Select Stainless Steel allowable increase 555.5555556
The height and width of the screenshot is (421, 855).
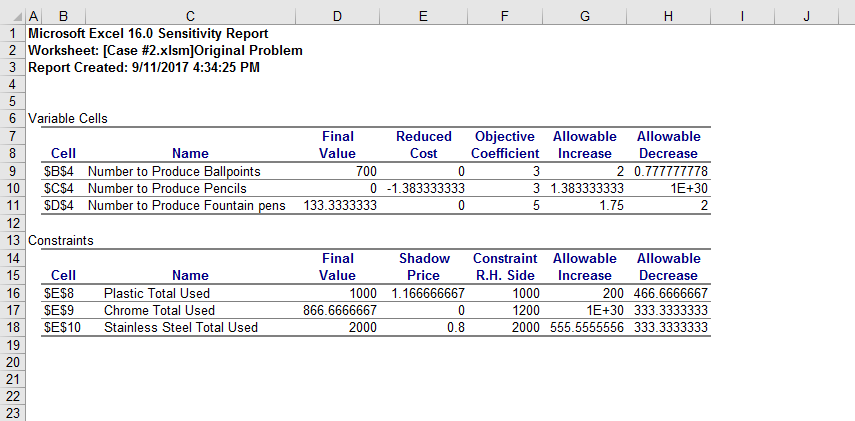(x=587, y=327)
